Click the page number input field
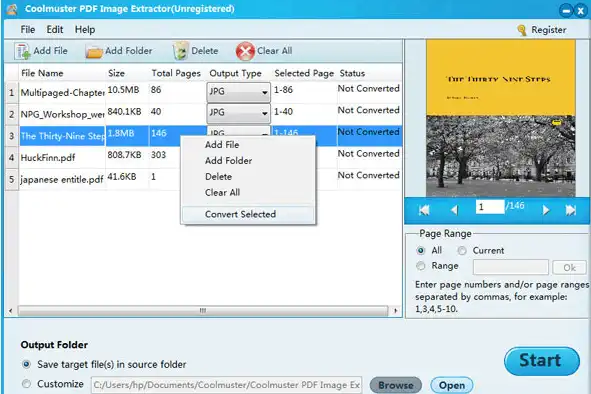 (490, 207)
